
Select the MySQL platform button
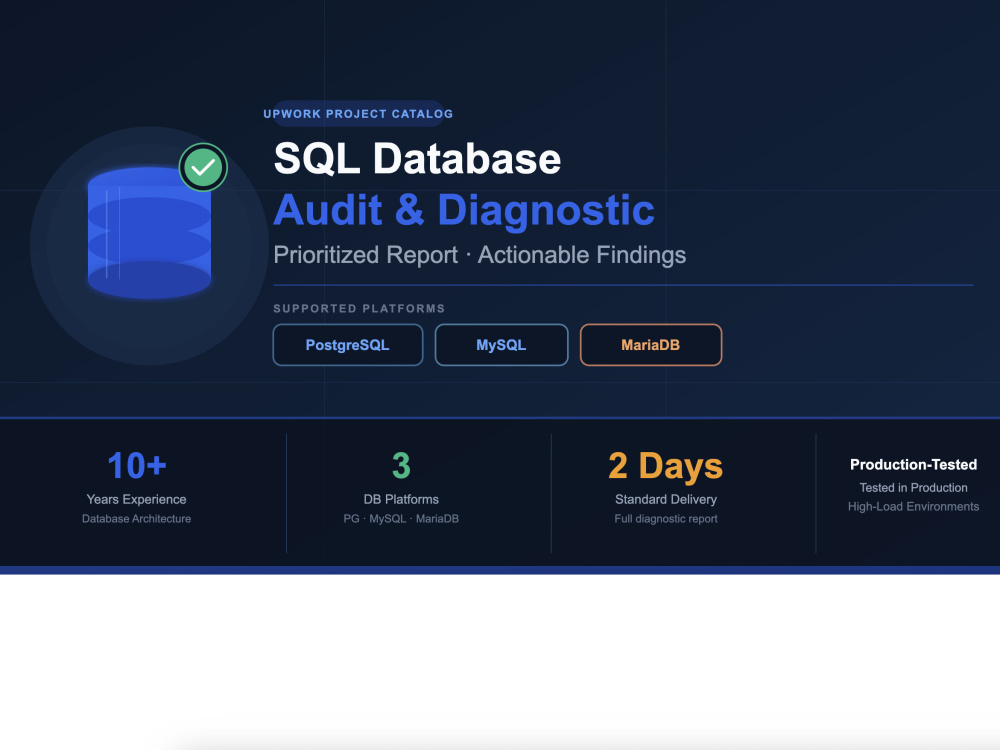(x=501, y=345)
